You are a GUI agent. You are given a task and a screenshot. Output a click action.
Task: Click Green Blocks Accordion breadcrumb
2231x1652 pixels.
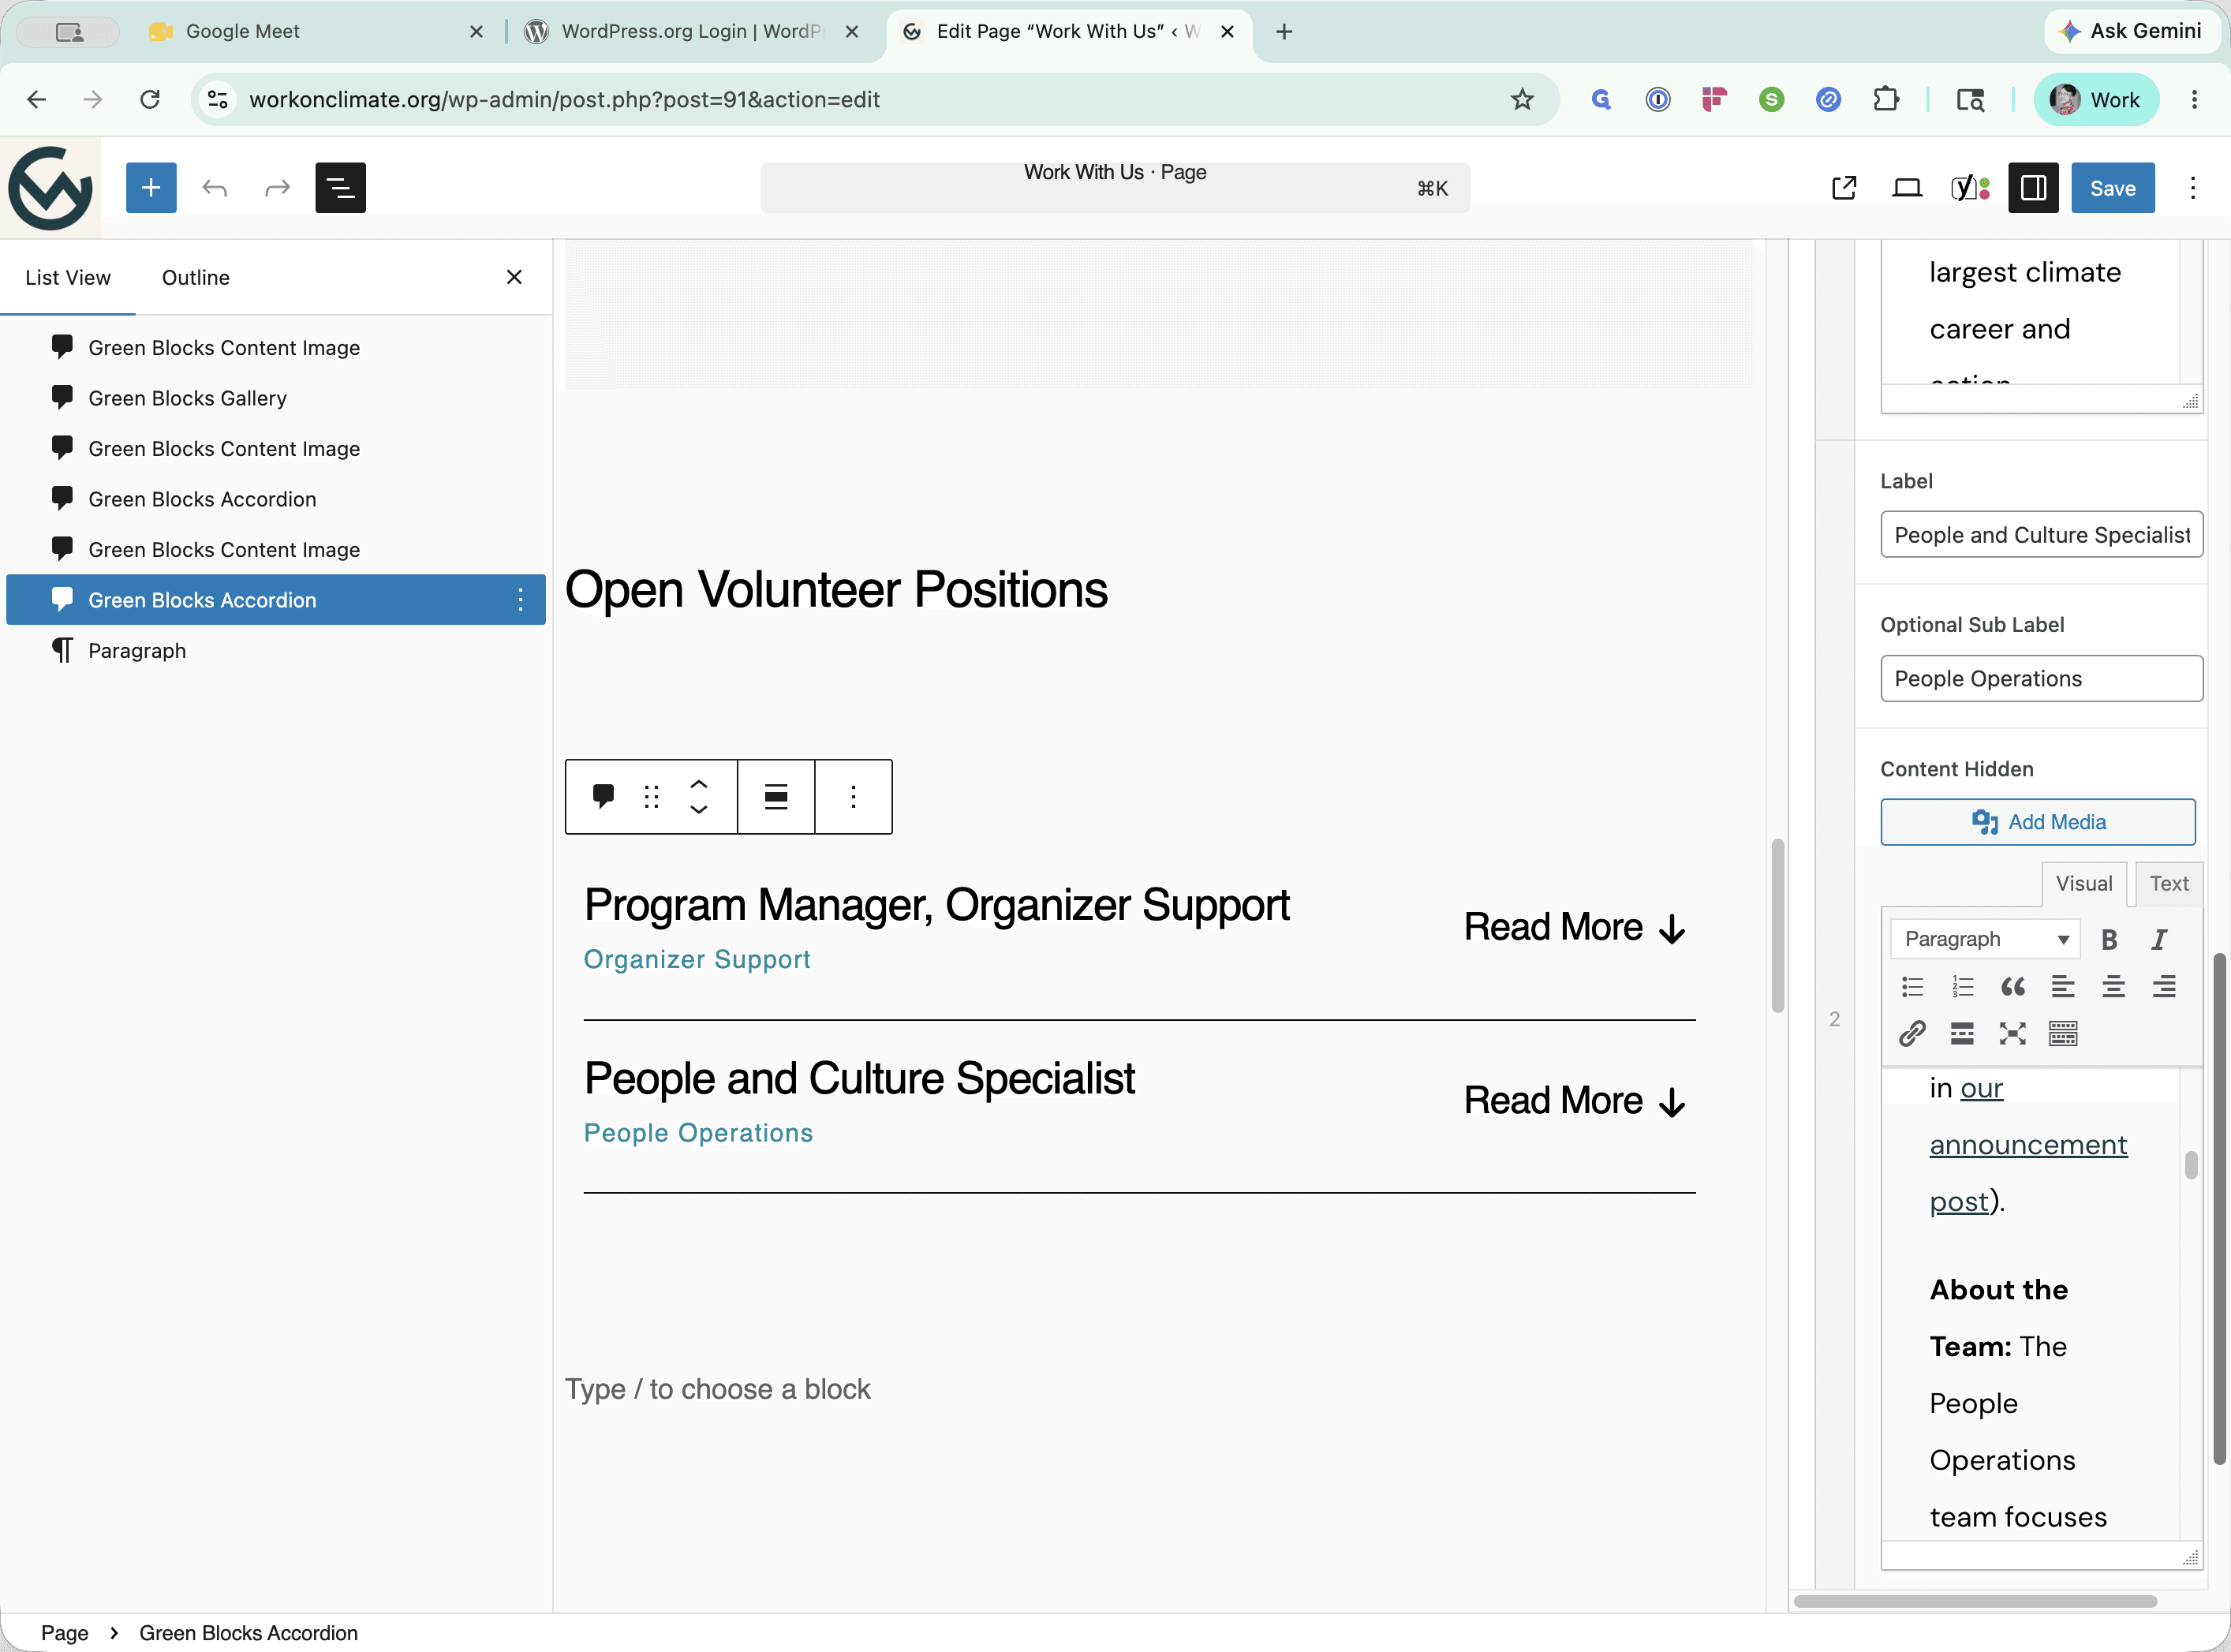point(248,1633)
